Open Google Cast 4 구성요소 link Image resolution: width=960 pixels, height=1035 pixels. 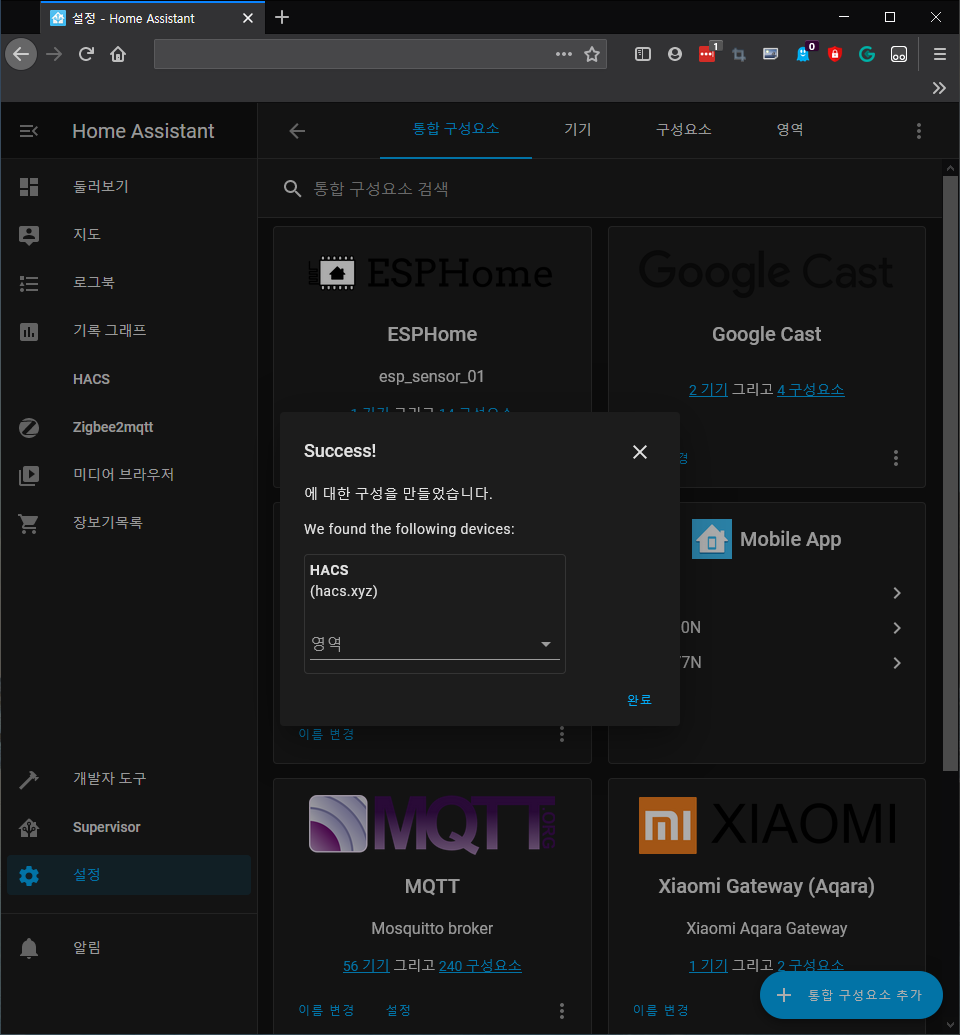pos(811,390)
